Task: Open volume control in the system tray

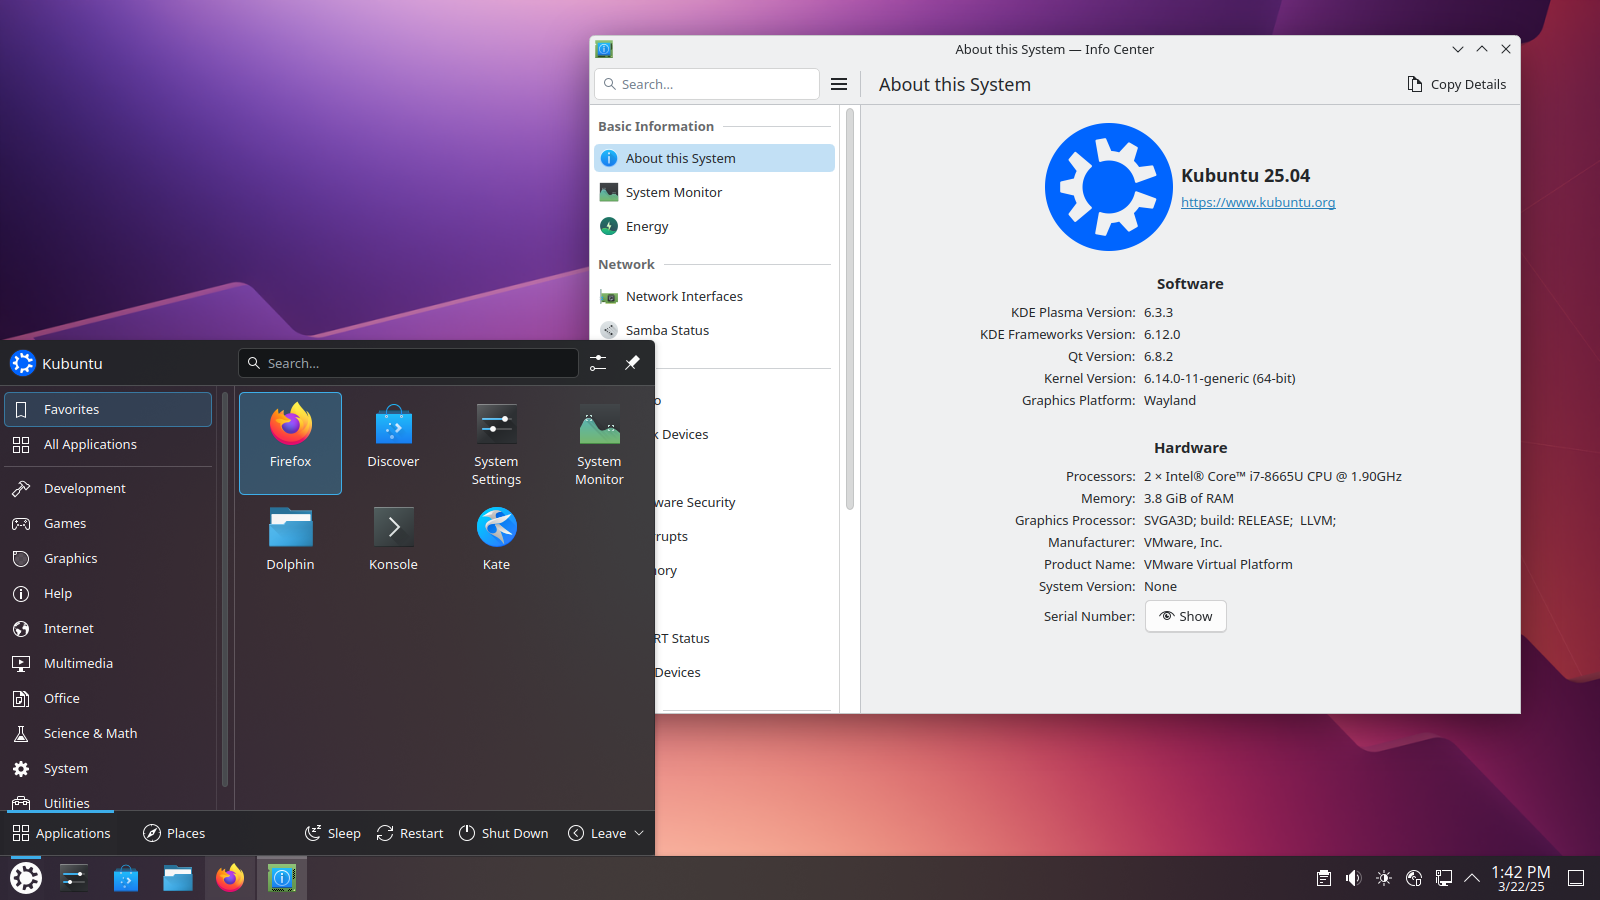Action: point(1352,877)
